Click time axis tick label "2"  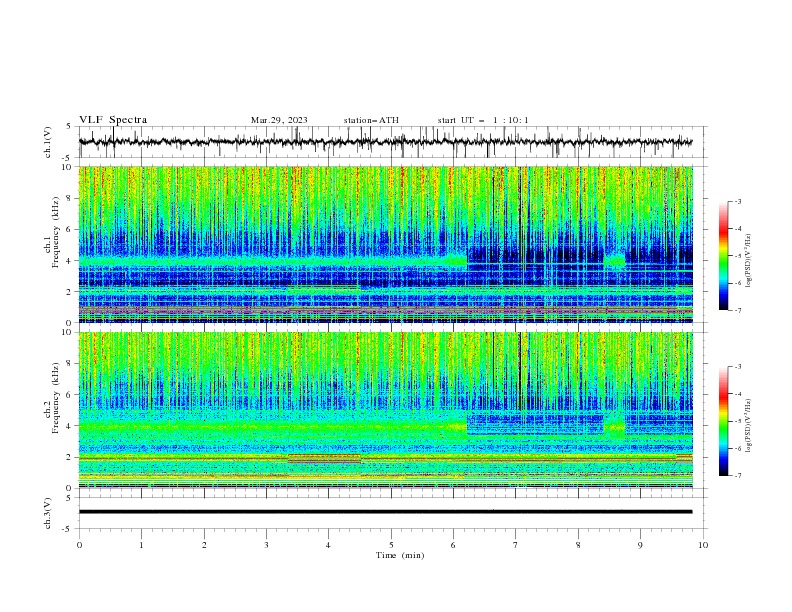pos(204,545)
